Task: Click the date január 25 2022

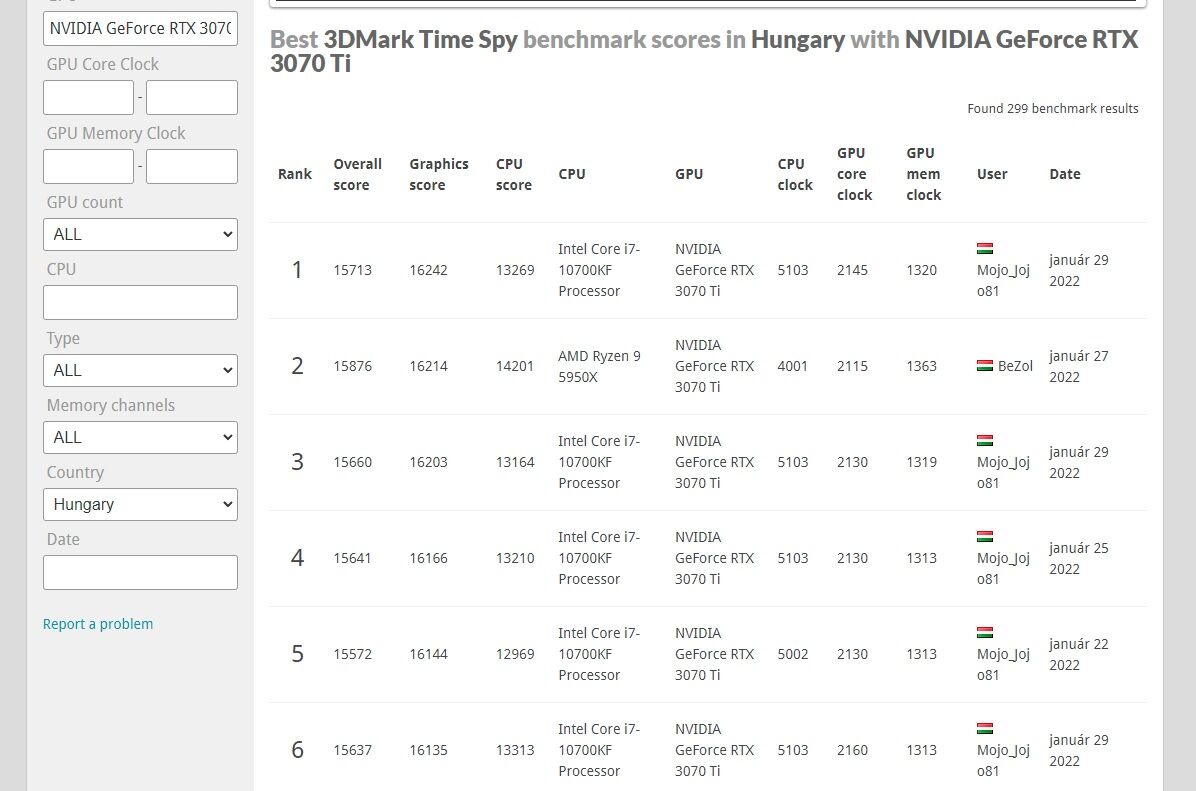Action: [x=1079, y=558]
